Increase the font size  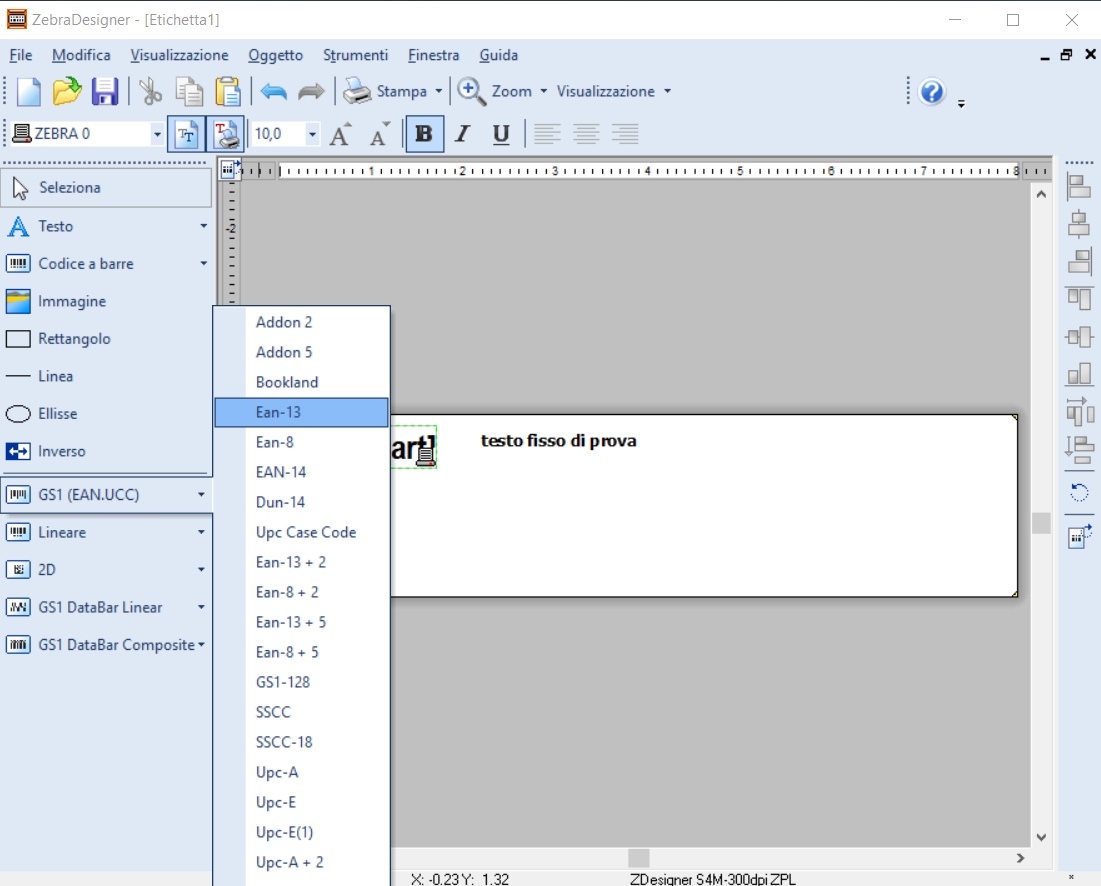click(341, 134)
